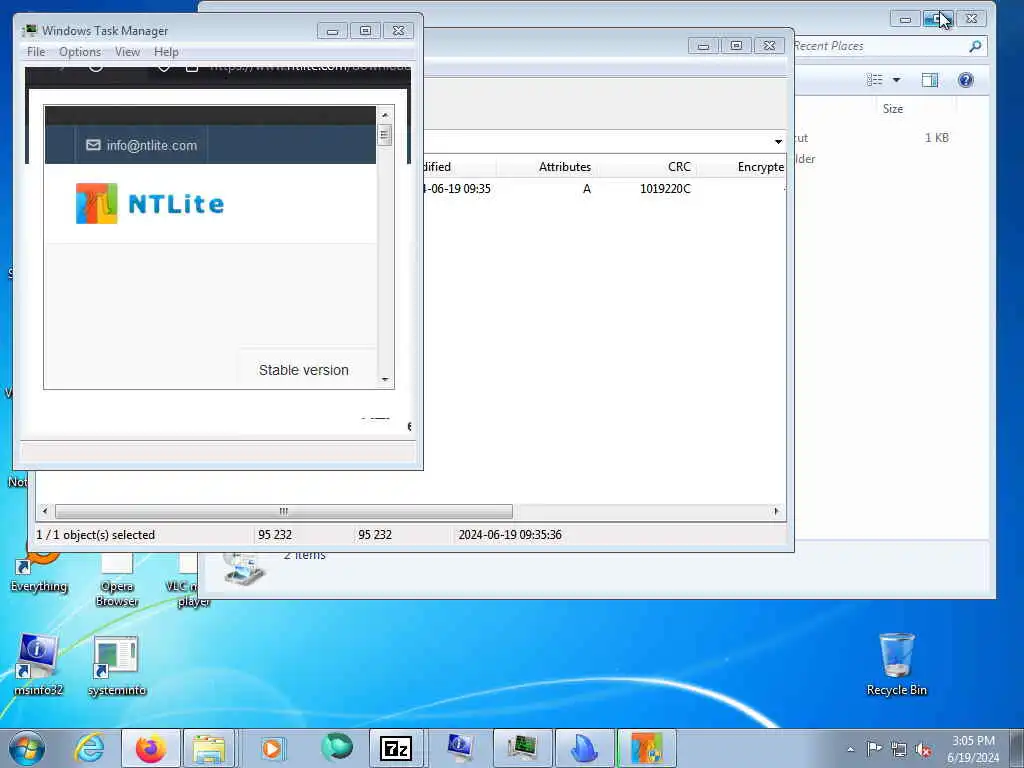The width and height of the screenshot is (1024, 768).
Task: Click the 2024-06-19 09:35:36 status bar date
Action: (510, 534)
